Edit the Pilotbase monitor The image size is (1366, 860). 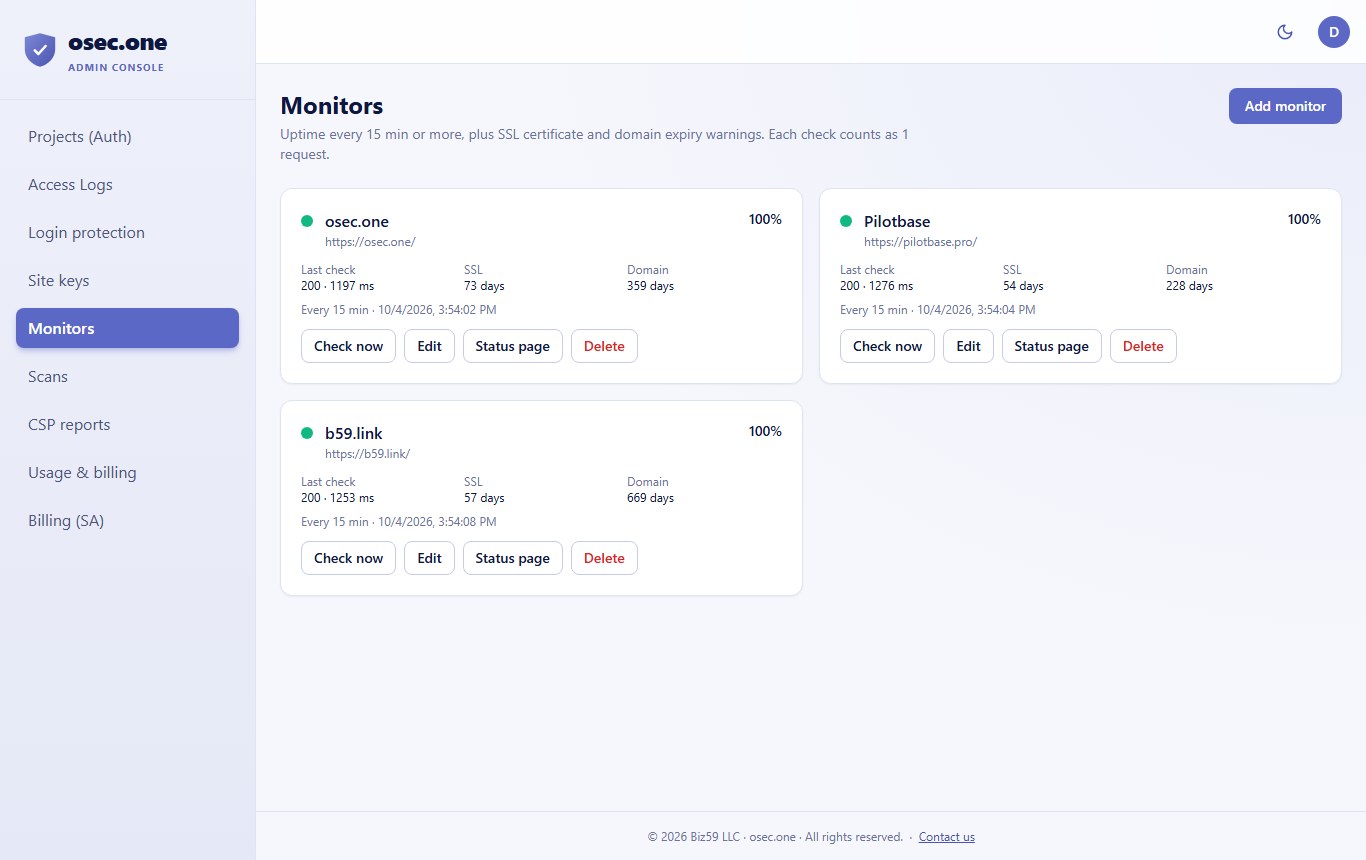pyautogui.click(x=968, y=346)
